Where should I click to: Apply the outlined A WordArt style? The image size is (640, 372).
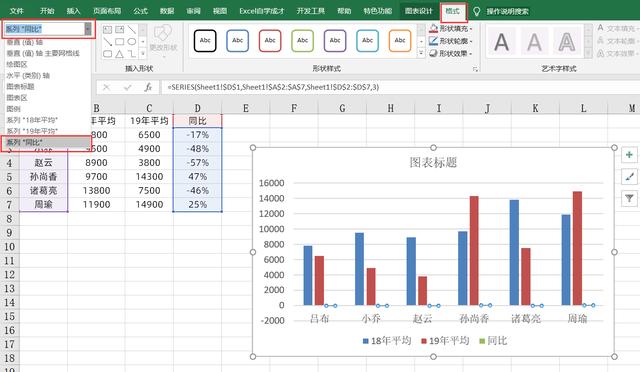[567, 41]
